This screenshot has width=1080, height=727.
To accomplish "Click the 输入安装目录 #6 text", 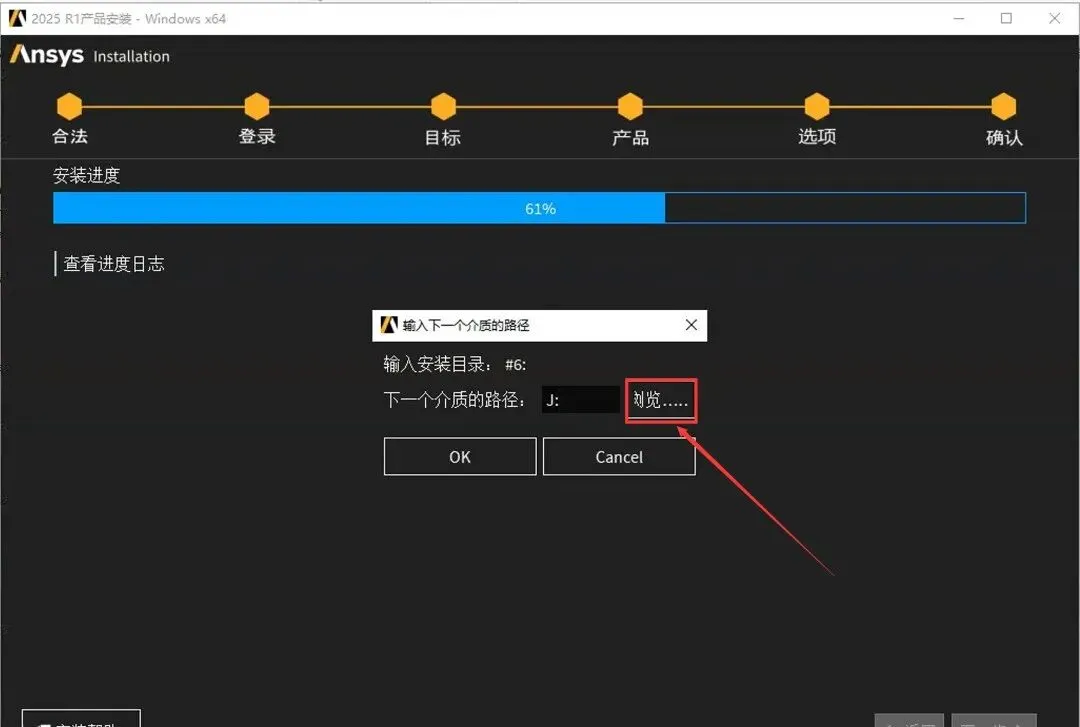I will pos(455,364).
